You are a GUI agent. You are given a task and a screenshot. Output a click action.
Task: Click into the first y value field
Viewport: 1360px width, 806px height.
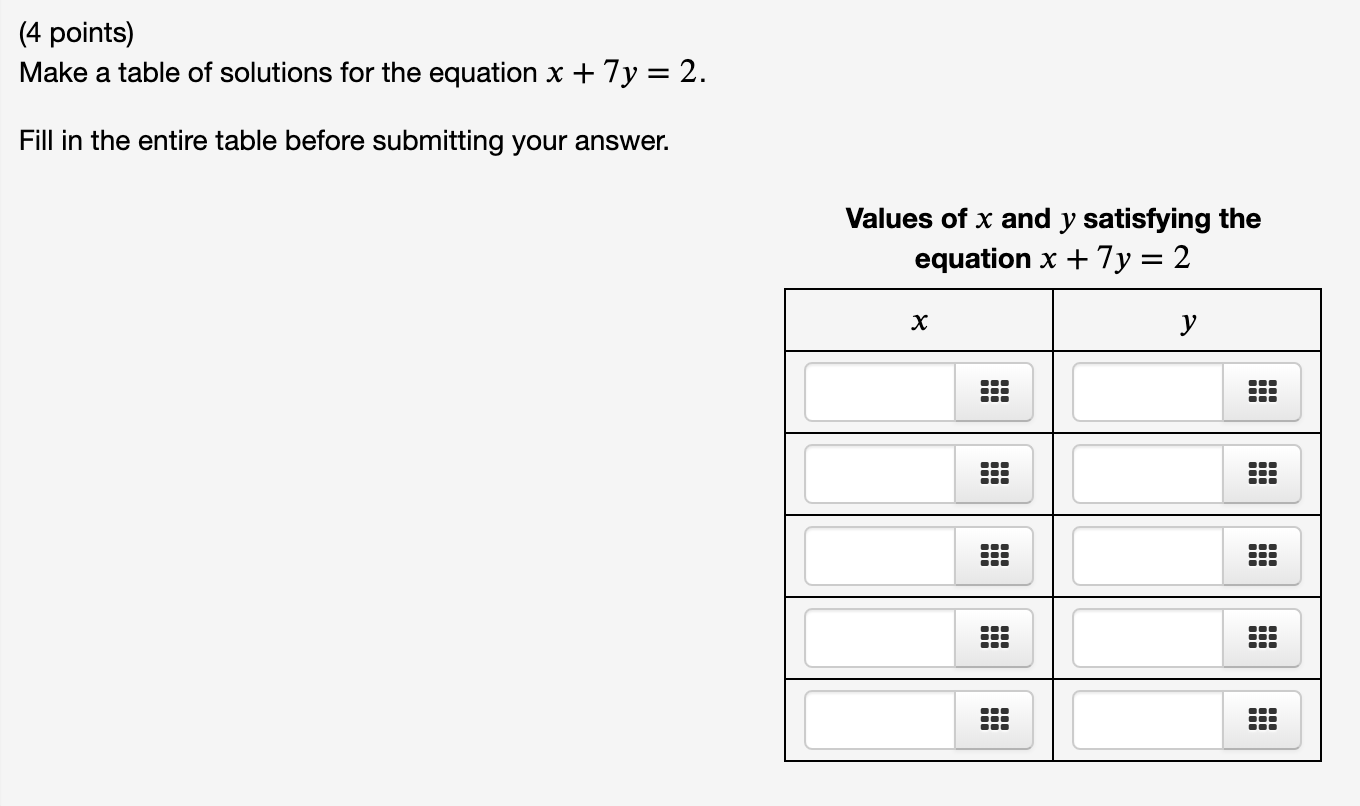[x=1143, y=392]
